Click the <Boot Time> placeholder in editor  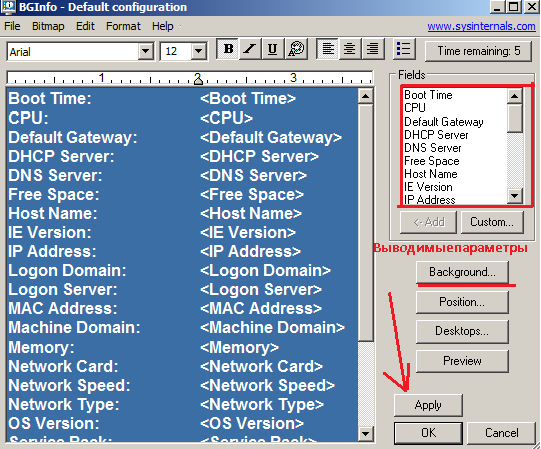(x=248, y=99)
